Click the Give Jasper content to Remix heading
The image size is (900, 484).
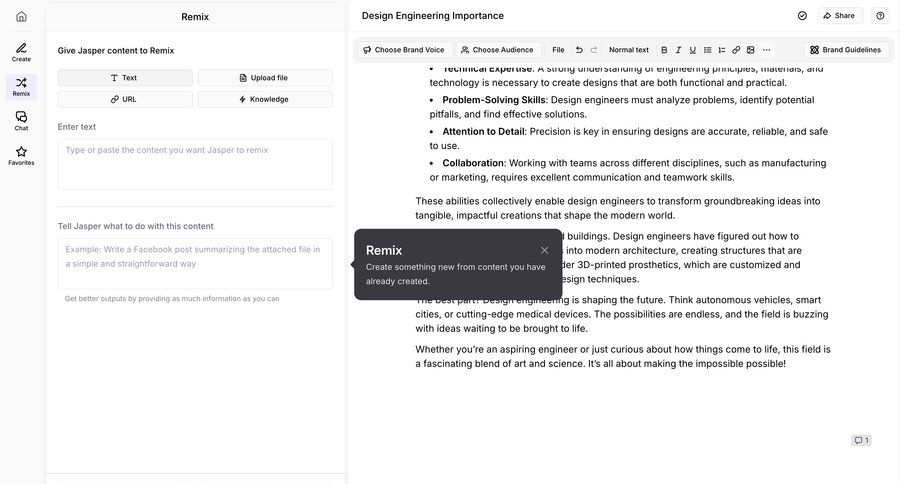116,51
